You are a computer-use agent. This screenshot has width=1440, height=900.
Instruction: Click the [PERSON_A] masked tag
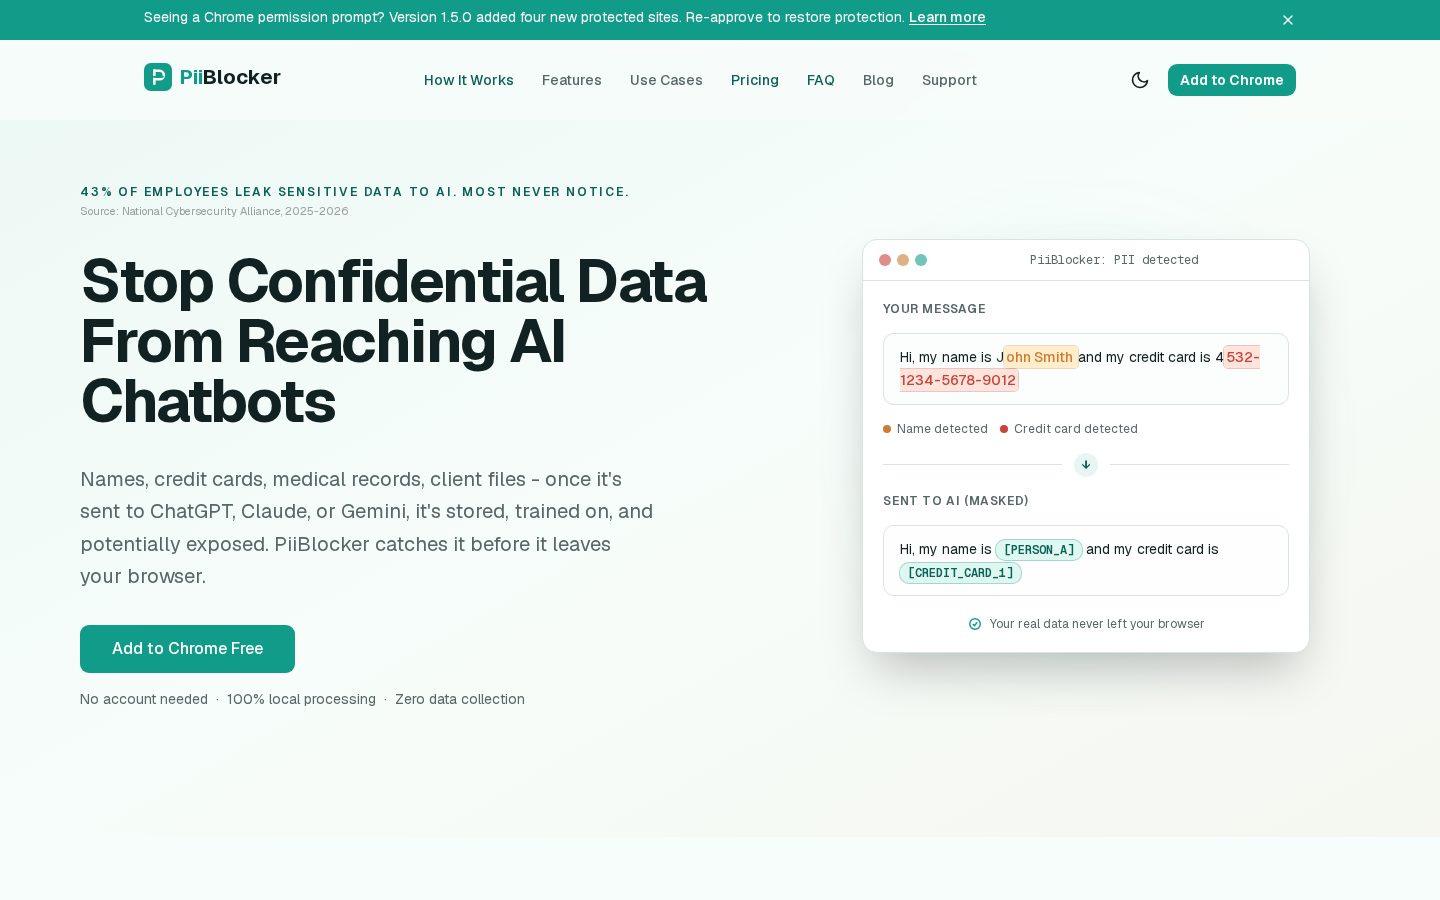[1039, 550]
